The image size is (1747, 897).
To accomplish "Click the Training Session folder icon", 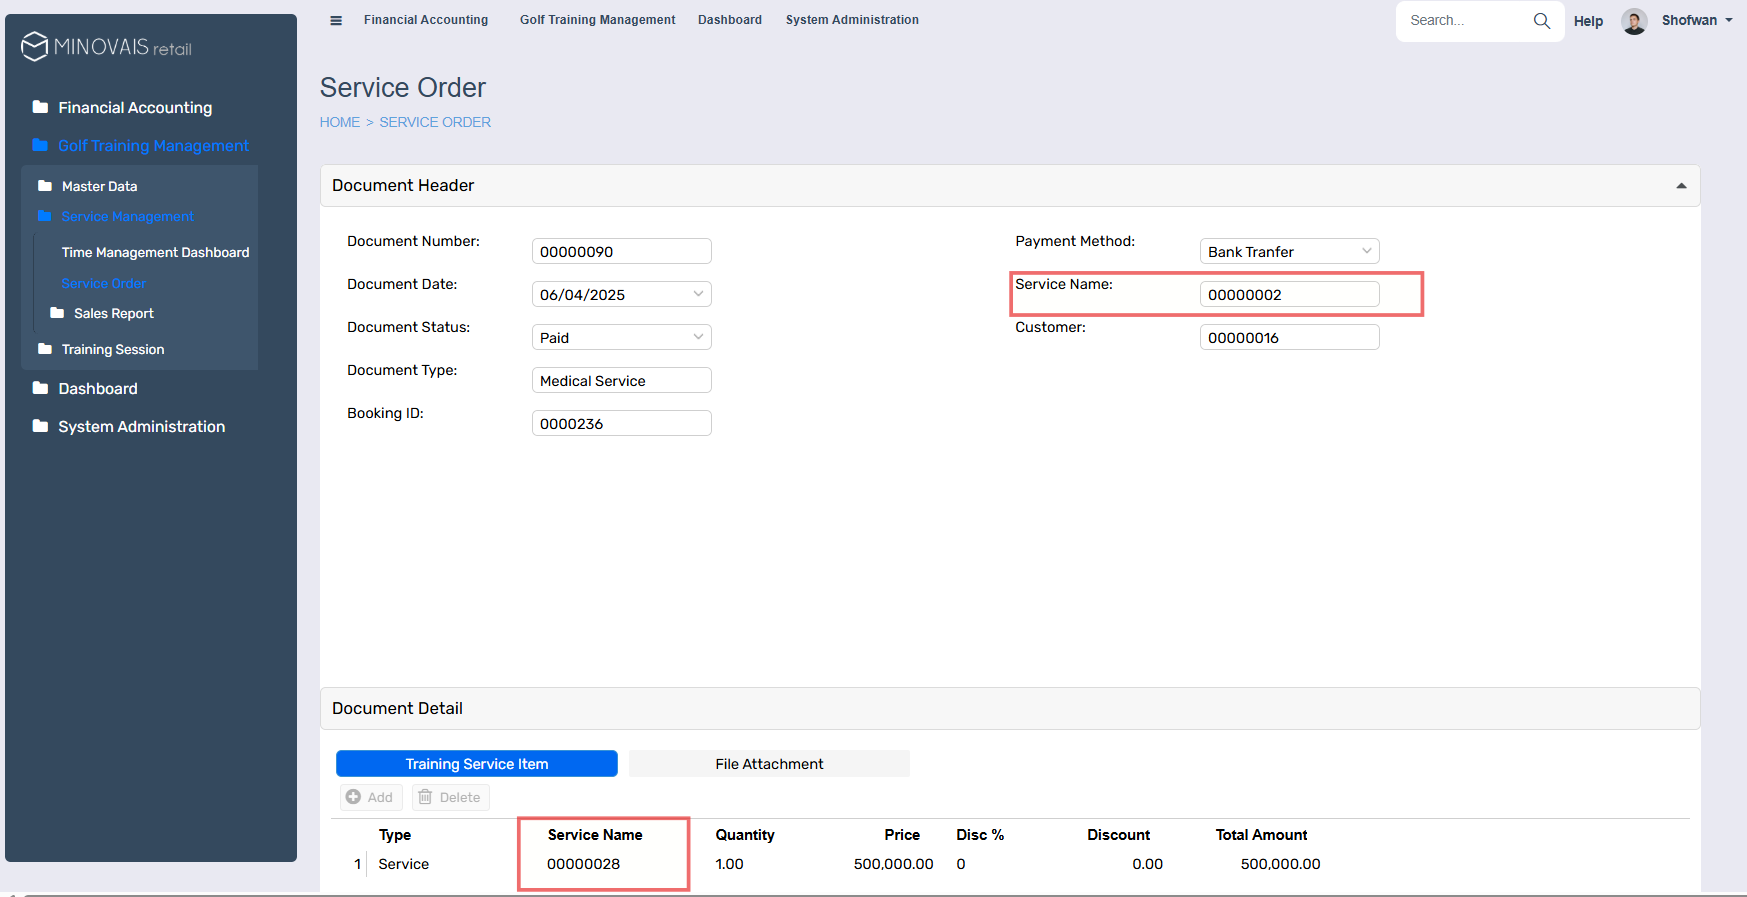I will tap(45, 349).
